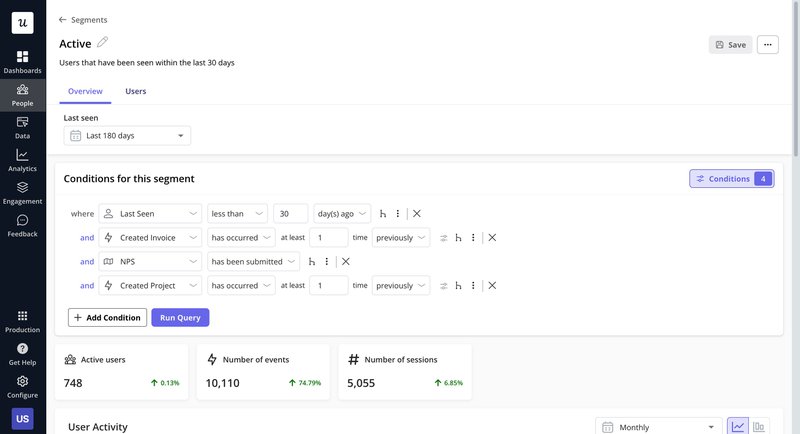The image size is (800, 434).
Task: Click the days value field showing 30
Action: [x=290, y=214]
